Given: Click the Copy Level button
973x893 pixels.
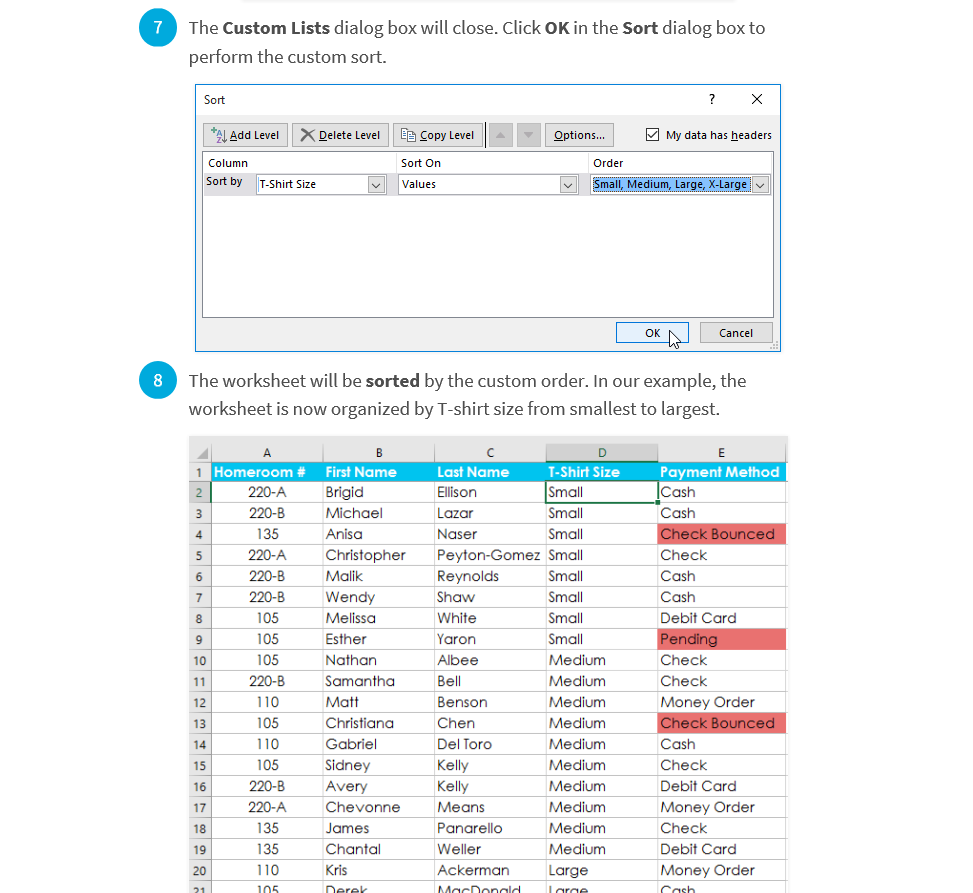Looking at the screenshot, I should click(437, 135).
